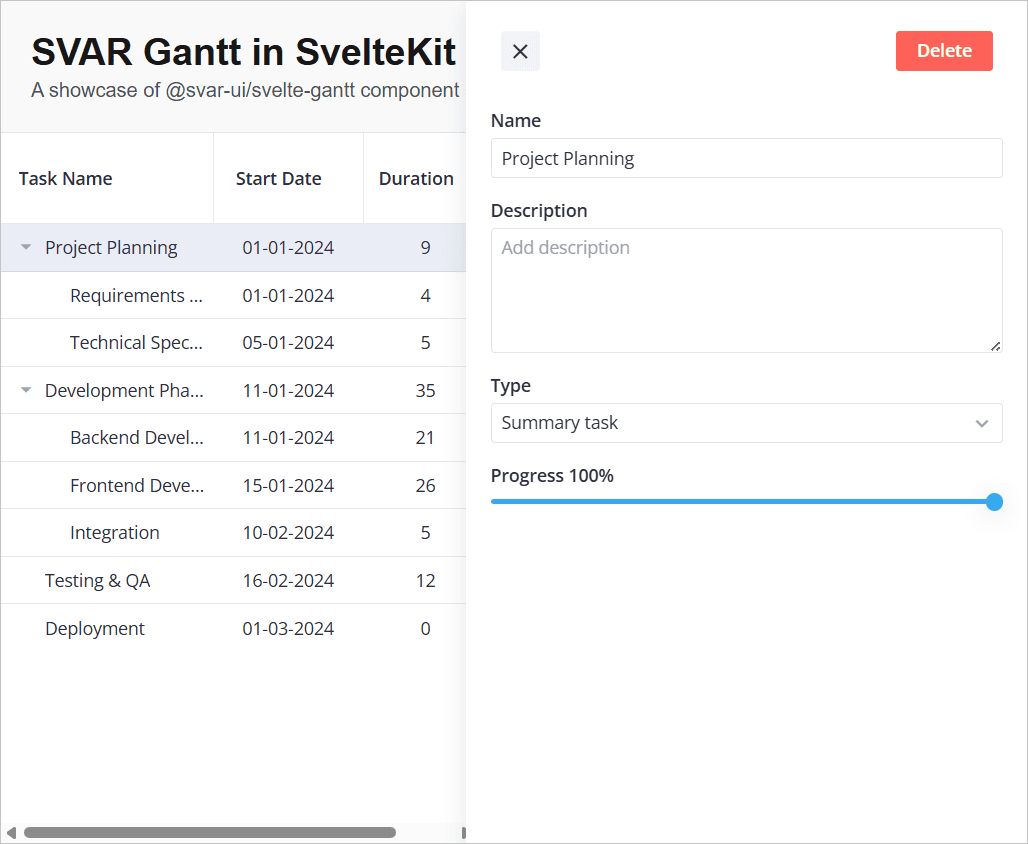Click the Task Name column header
1028x844 pixels.
pos(66,179)
